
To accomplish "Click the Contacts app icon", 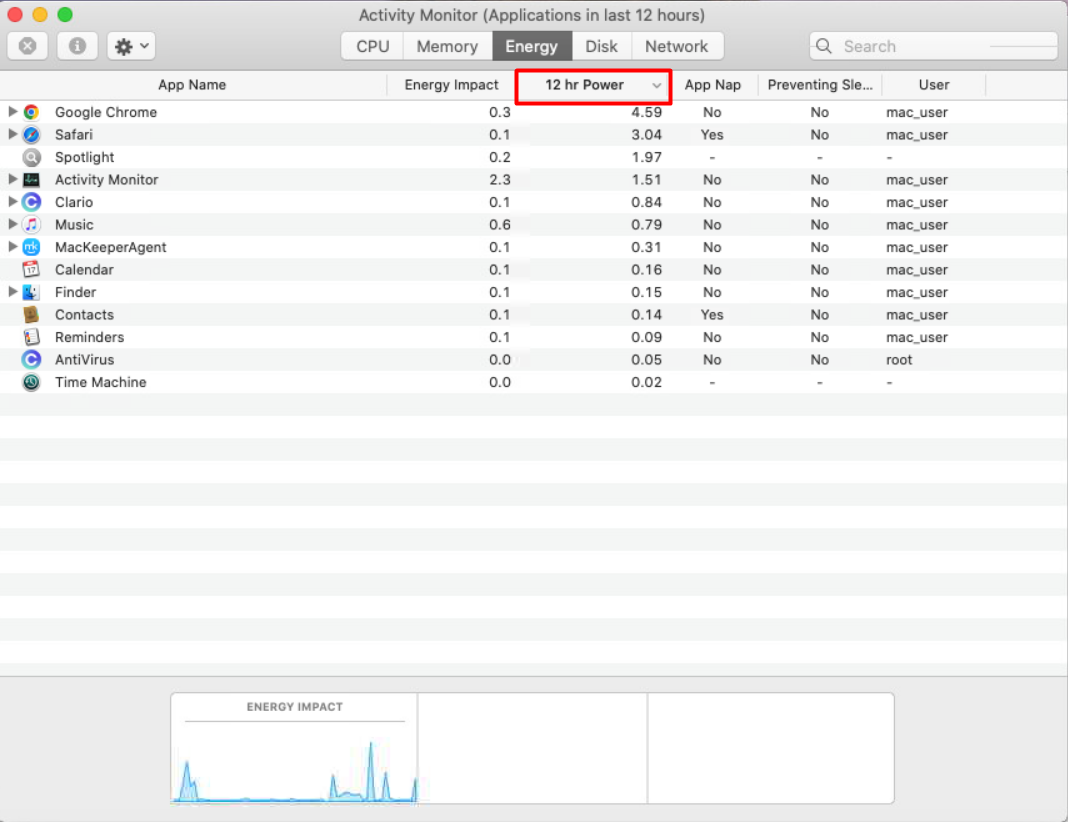I will tap(31, 315).
